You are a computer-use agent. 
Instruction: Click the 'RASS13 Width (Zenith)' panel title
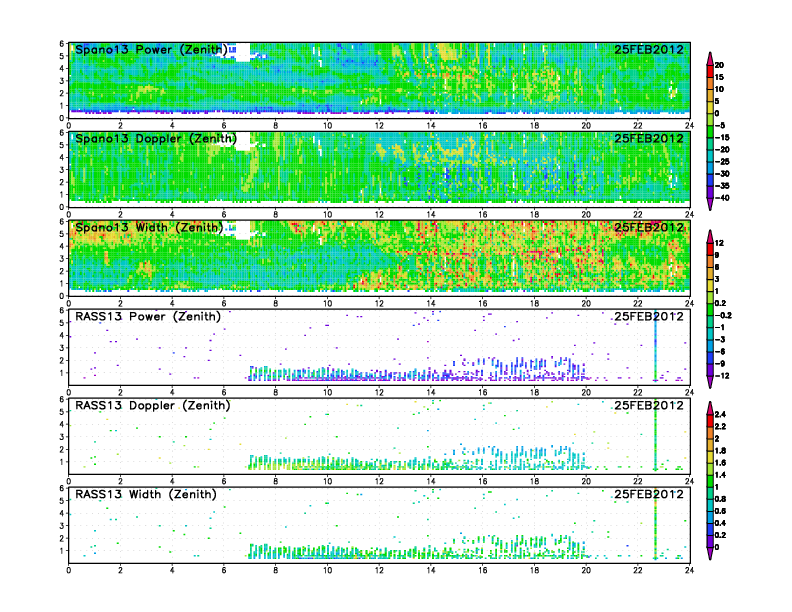click(x=145, y=494)
